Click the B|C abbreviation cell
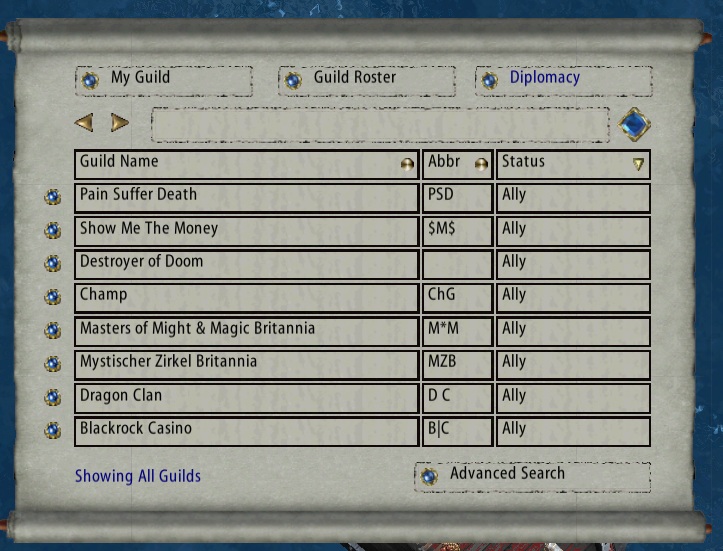This screenshot has width=723, height=551. (457, 431)
